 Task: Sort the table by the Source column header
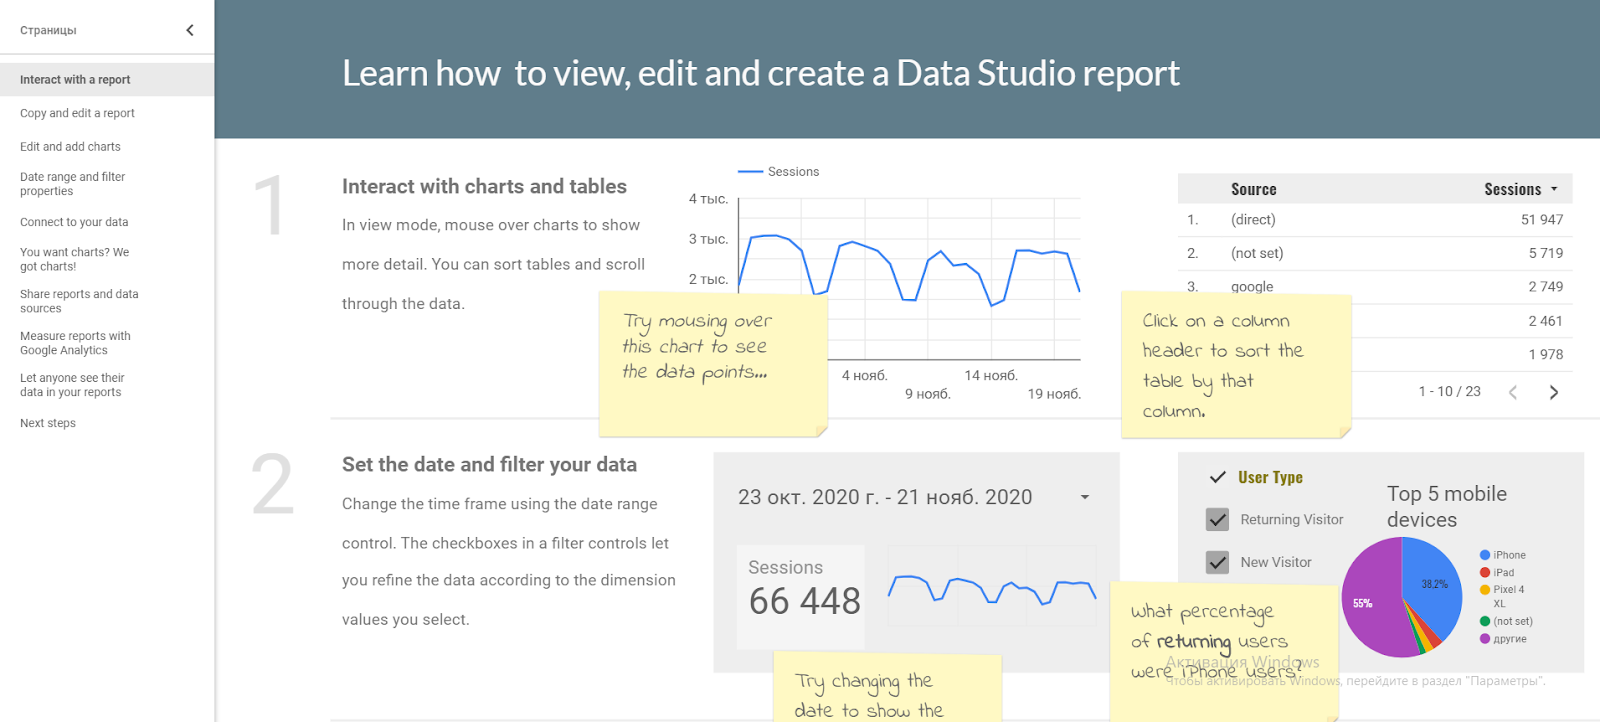point(1253,189)
